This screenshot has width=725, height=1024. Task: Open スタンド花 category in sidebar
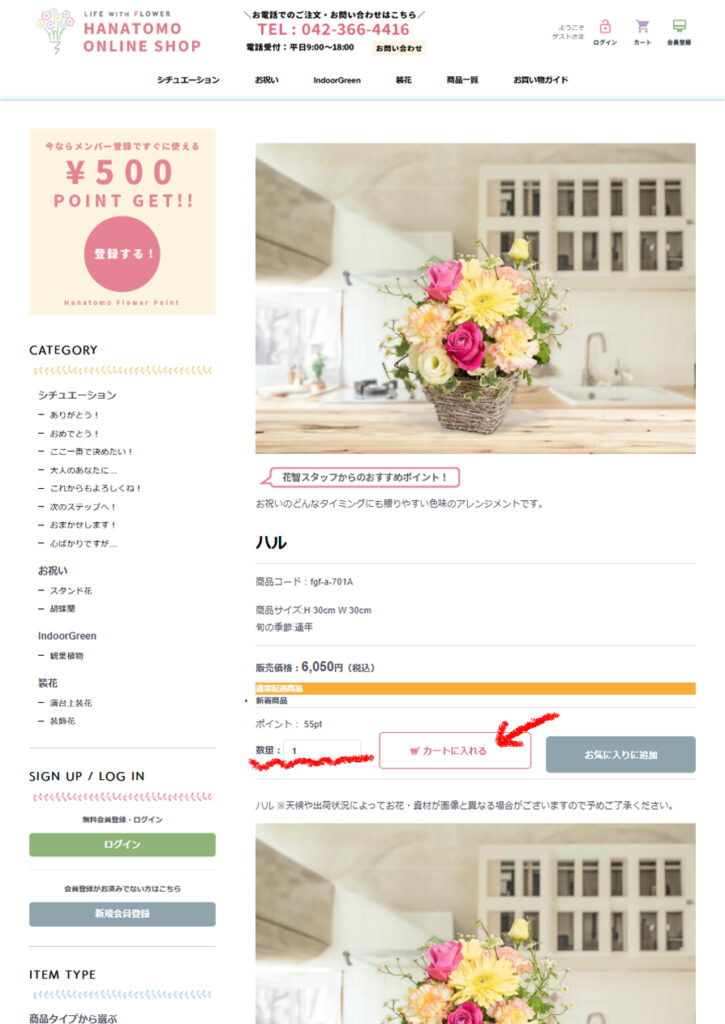(x=71, y=590)
